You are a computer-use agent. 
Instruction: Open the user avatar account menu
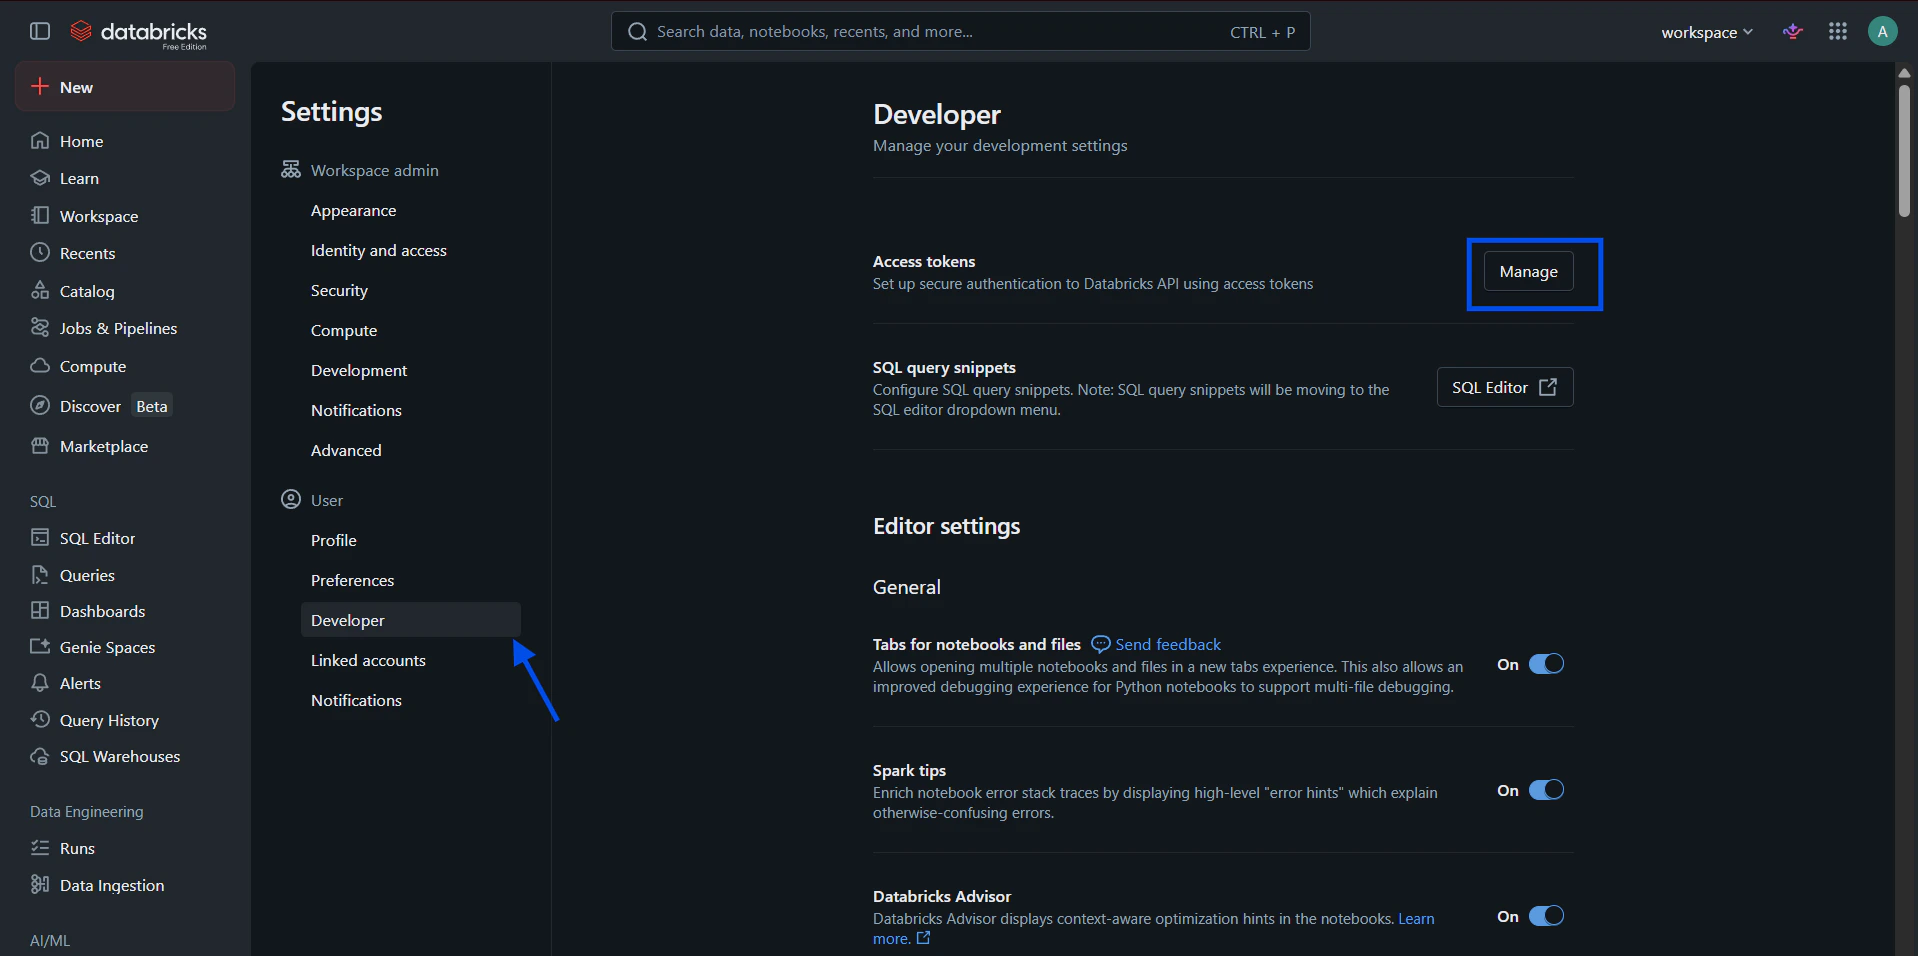tap(1882, 32)
